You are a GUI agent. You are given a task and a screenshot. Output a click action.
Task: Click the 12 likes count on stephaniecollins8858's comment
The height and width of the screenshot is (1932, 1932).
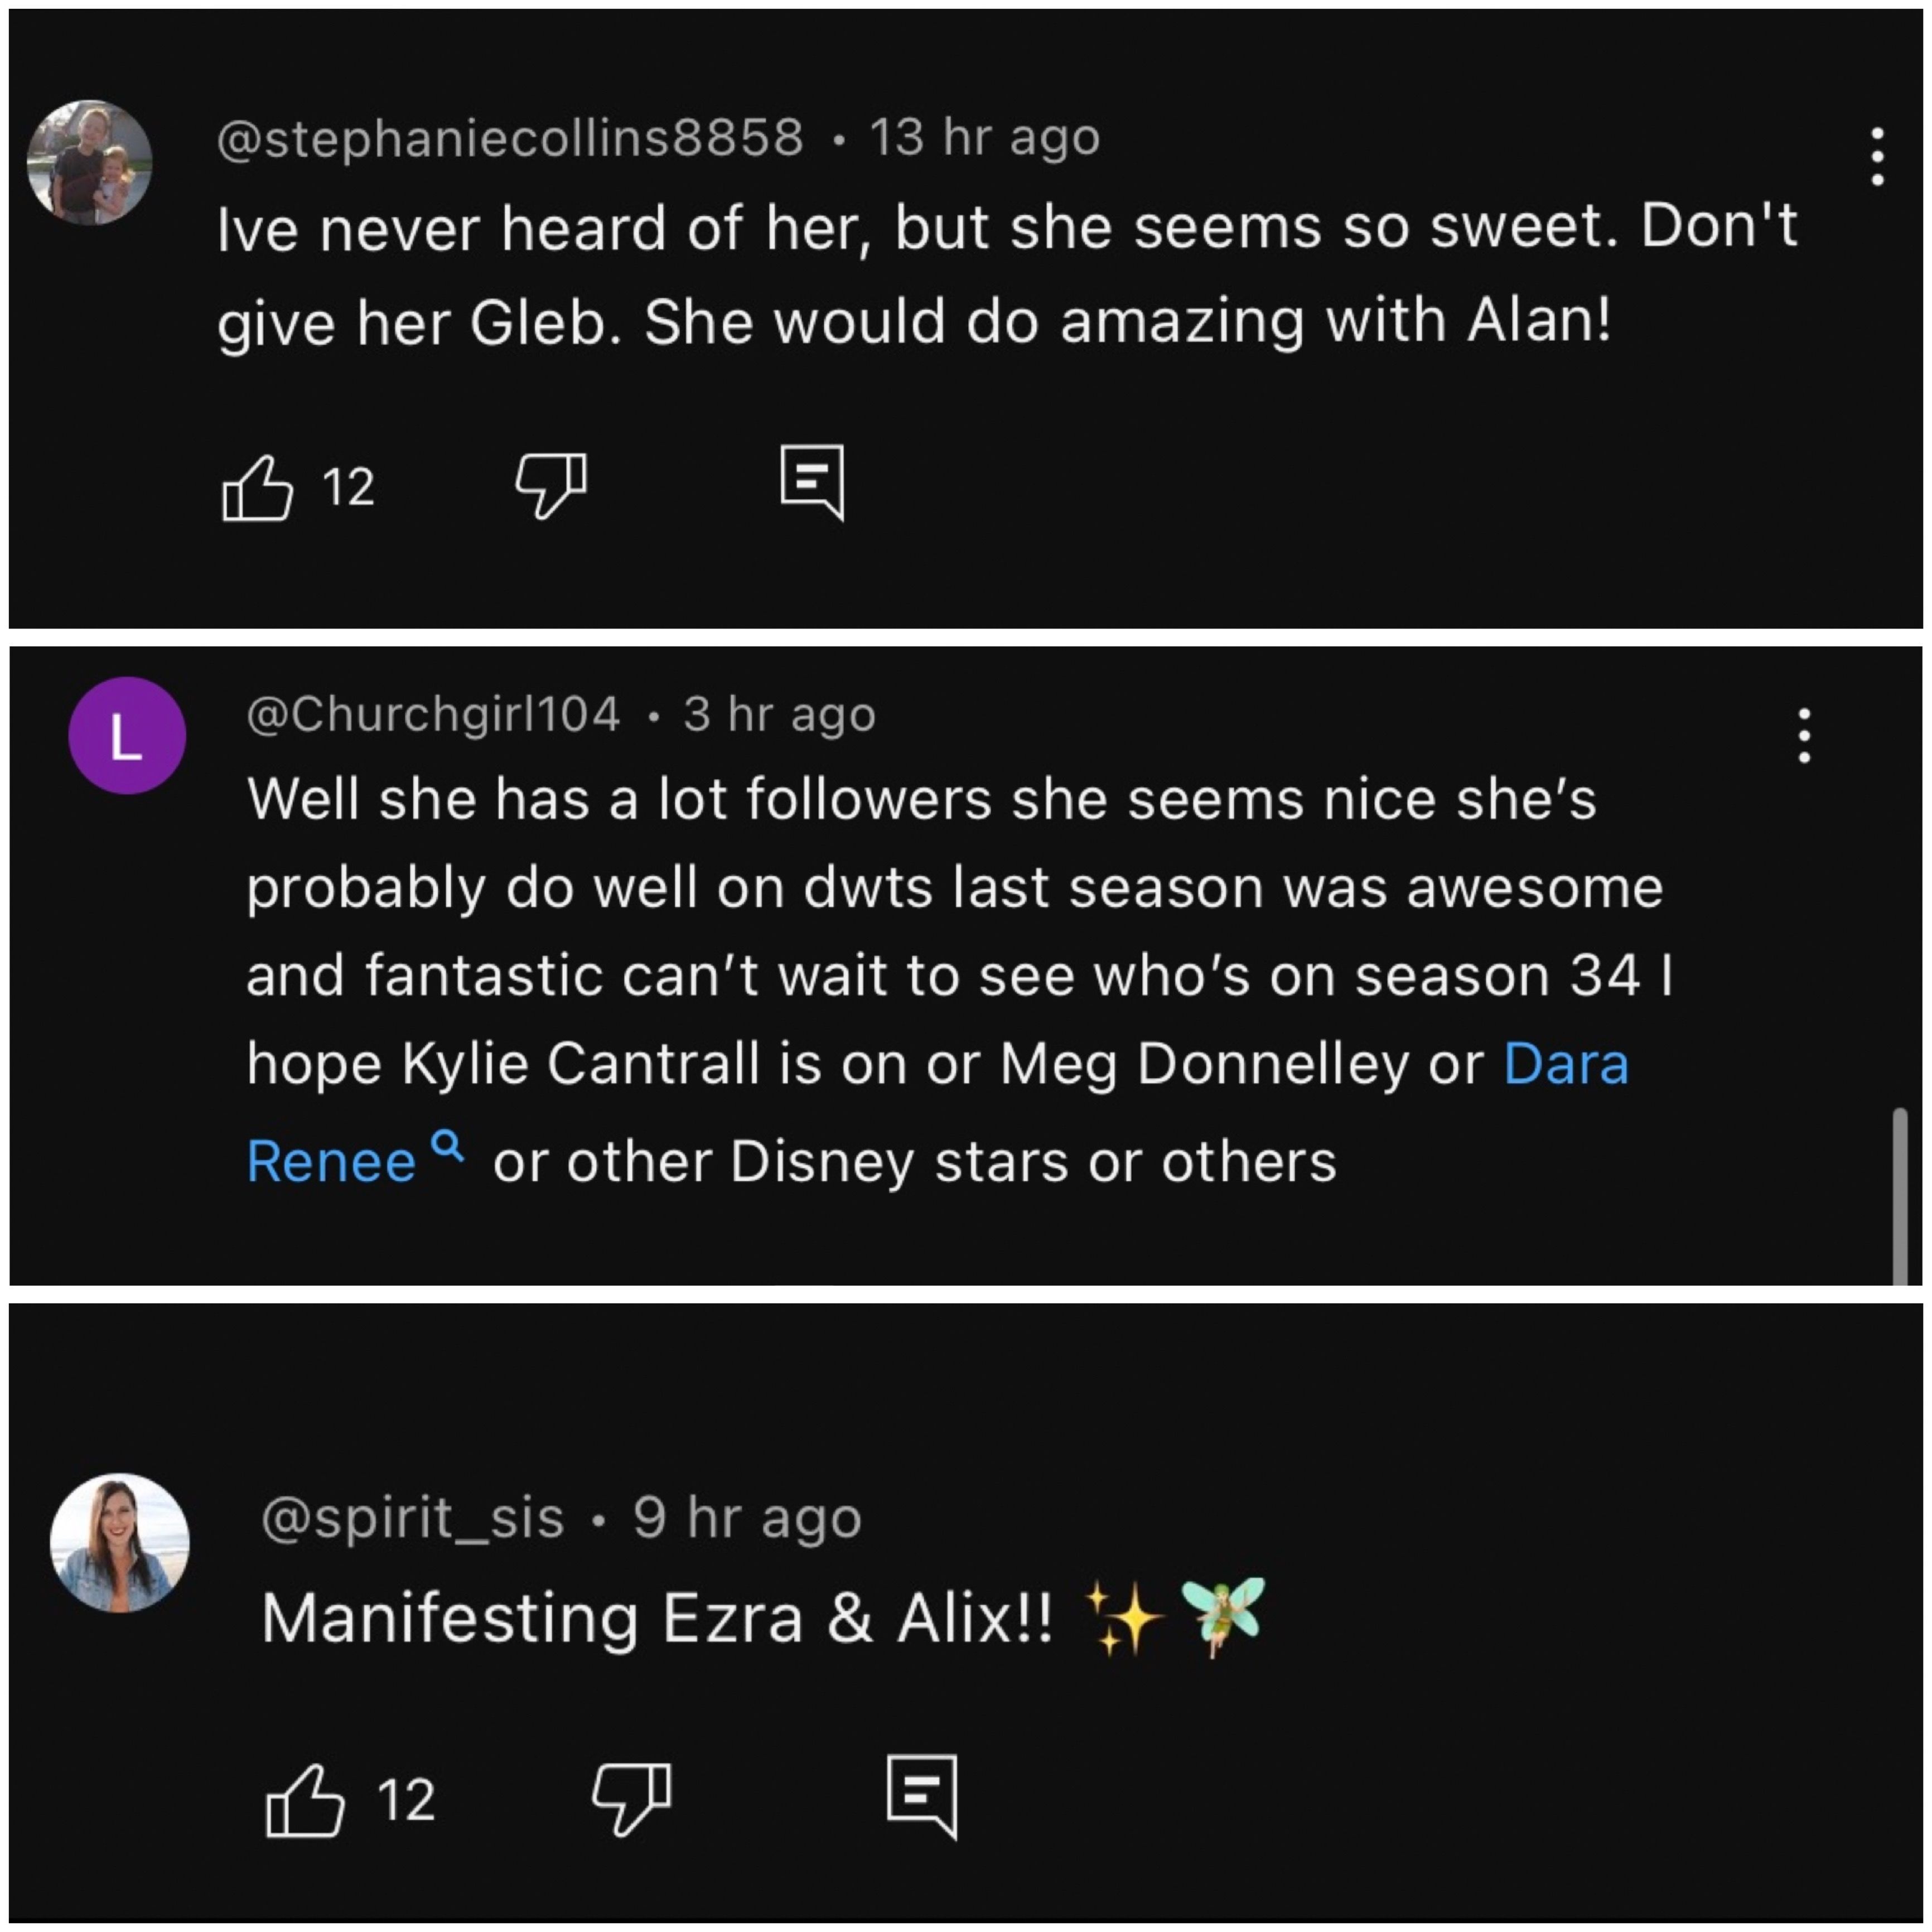point(348,488)
